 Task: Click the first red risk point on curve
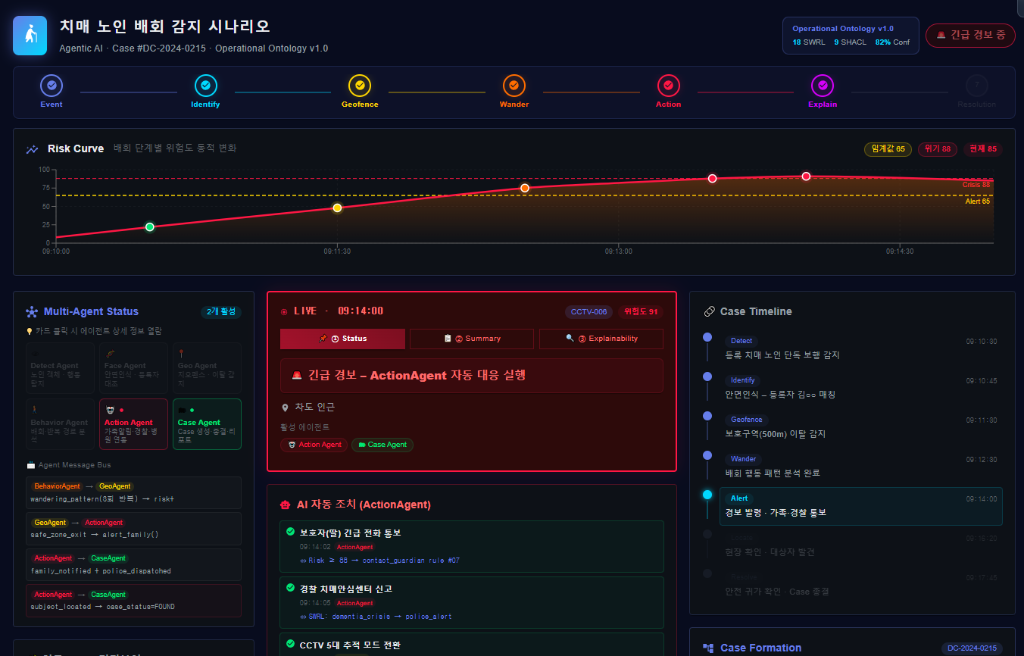click(x=712, y=178)
